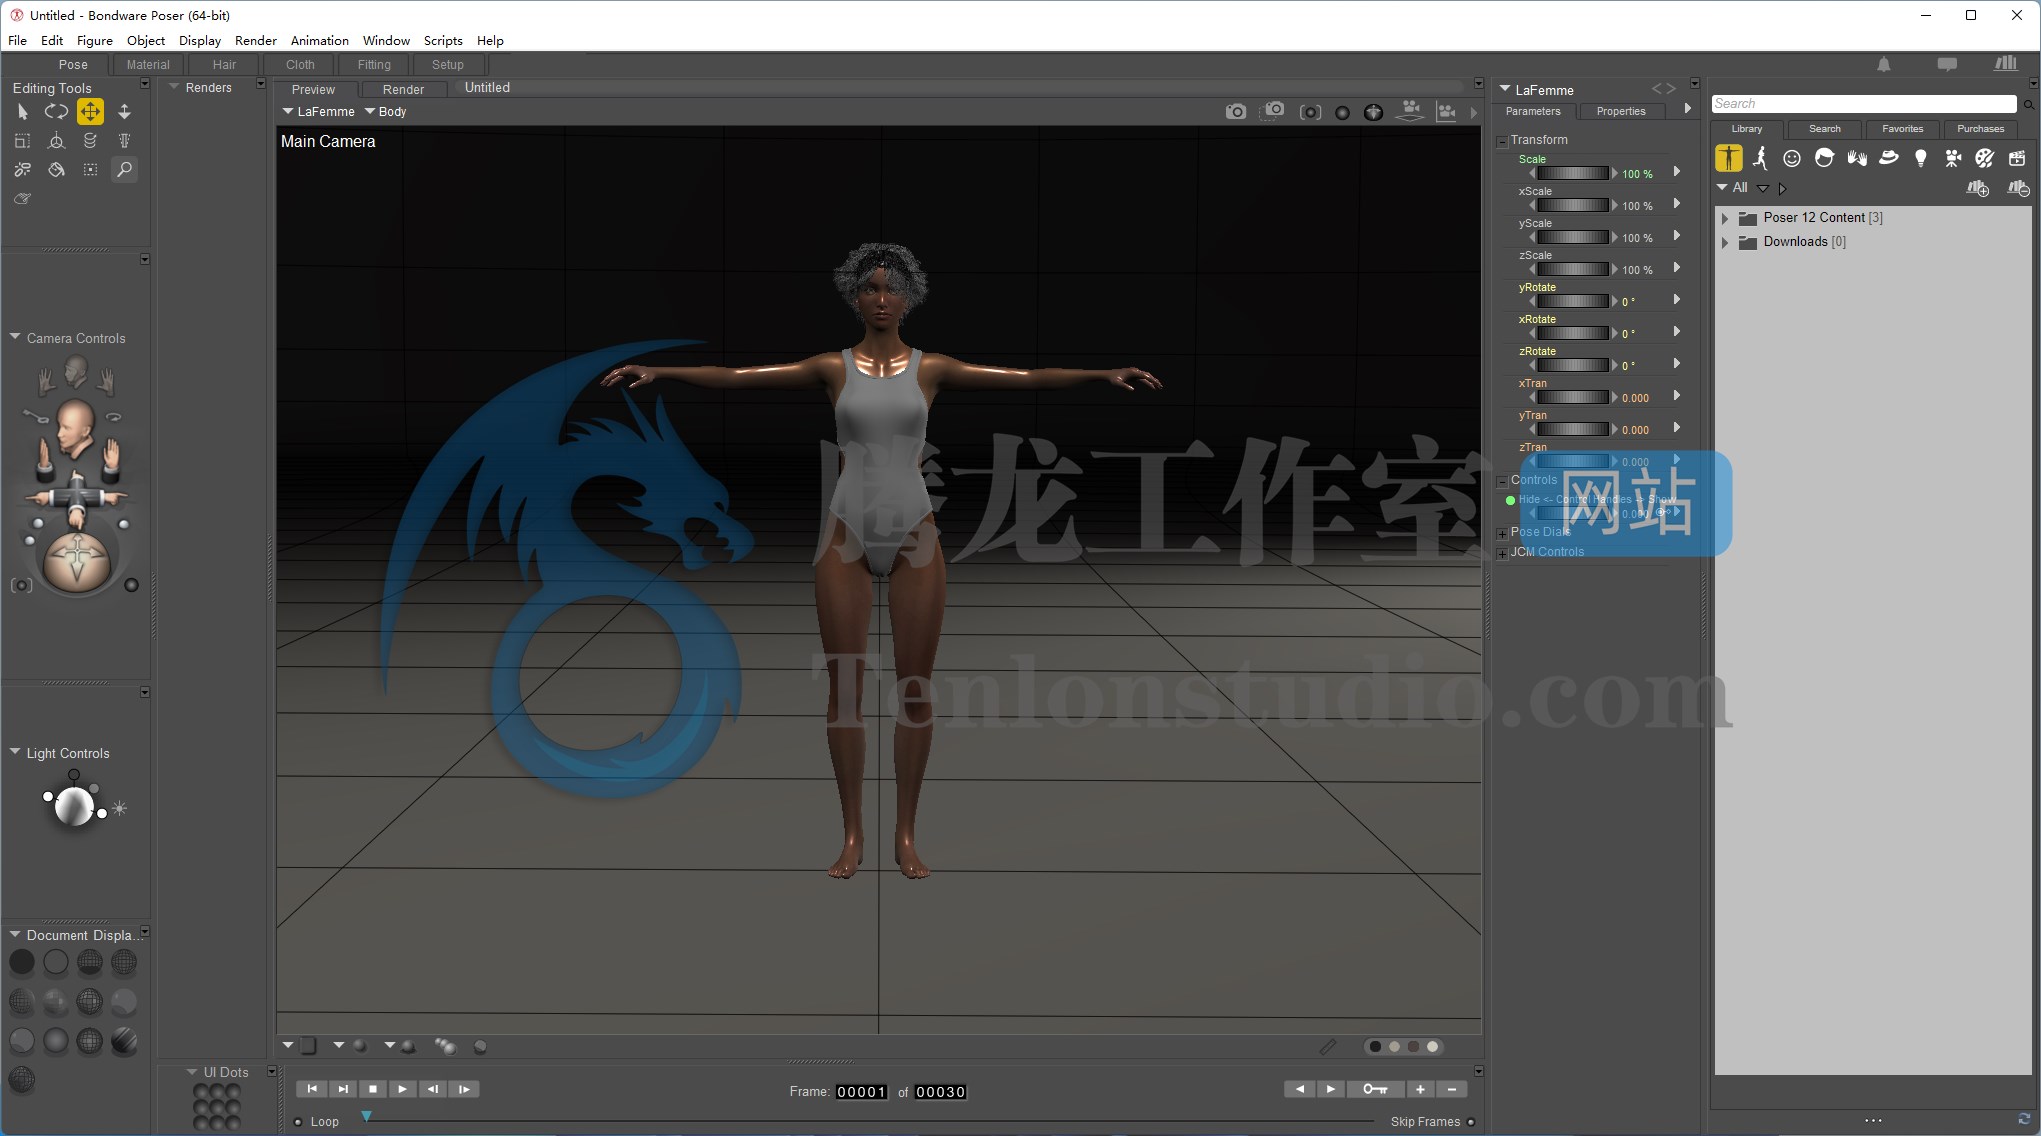Image resolution: width=2041 pixels, height=1136 pixels.
Task: Collapse the Camera Controls panel
Action: (x=15, y=338)
